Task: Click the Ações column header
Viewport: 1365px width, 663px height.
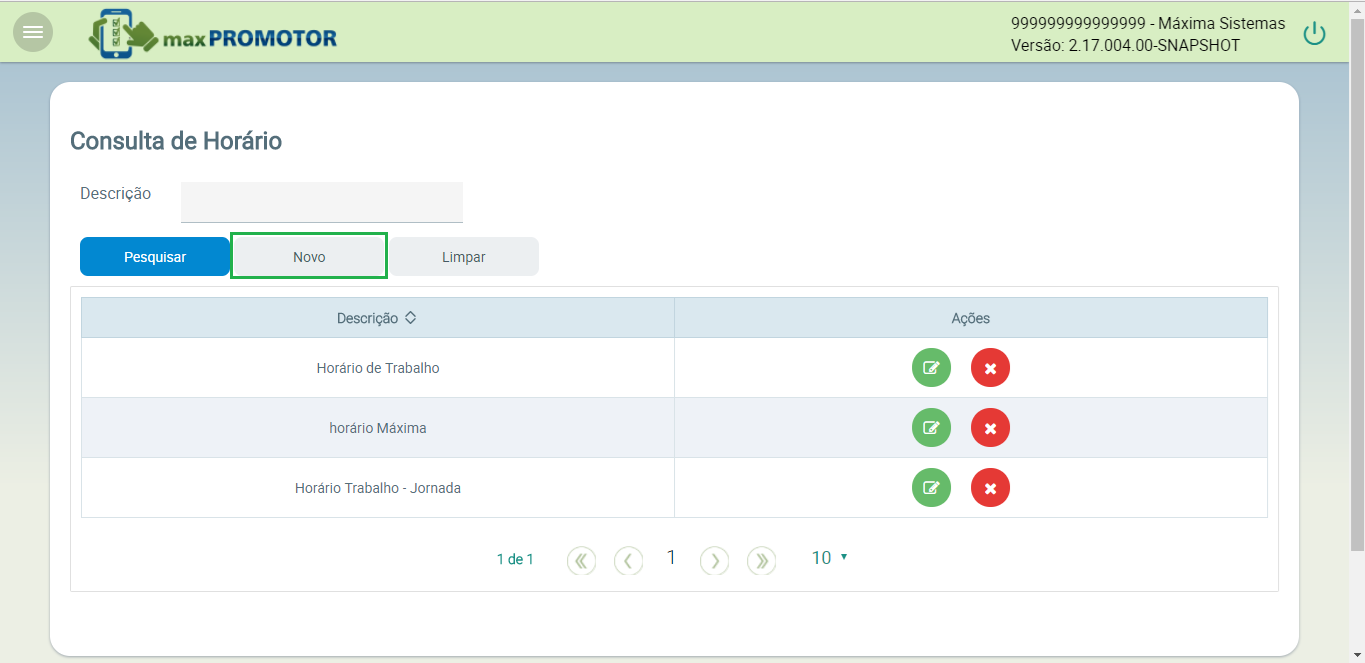Action: pos(971,318)
